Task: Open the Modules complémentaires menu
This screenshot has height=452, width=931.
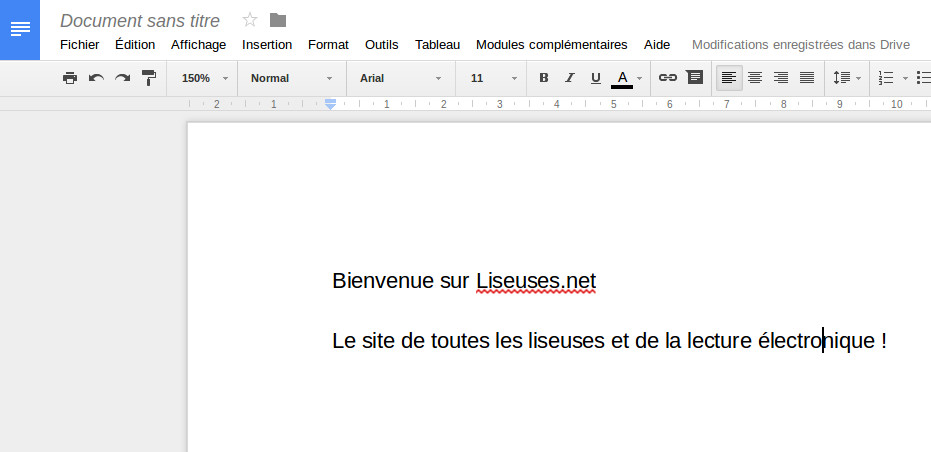Action: point(552,45)
